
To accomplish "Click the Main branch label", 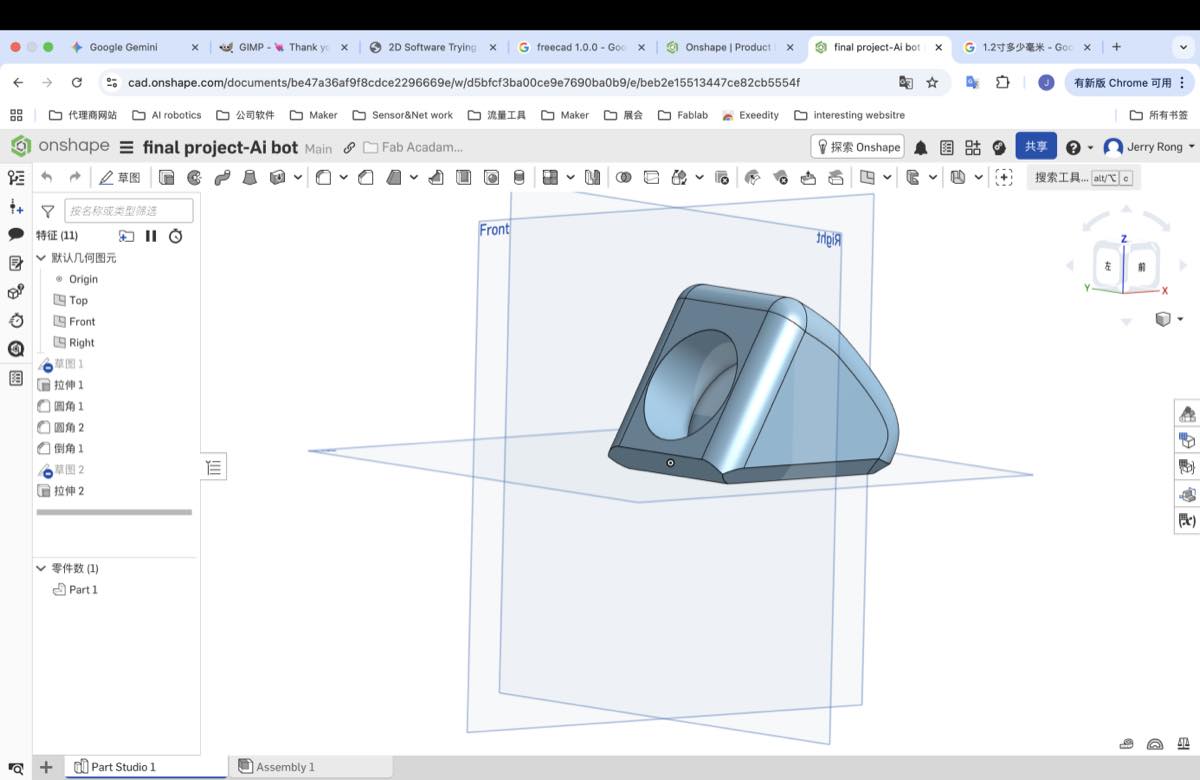I will click(318, 148).
